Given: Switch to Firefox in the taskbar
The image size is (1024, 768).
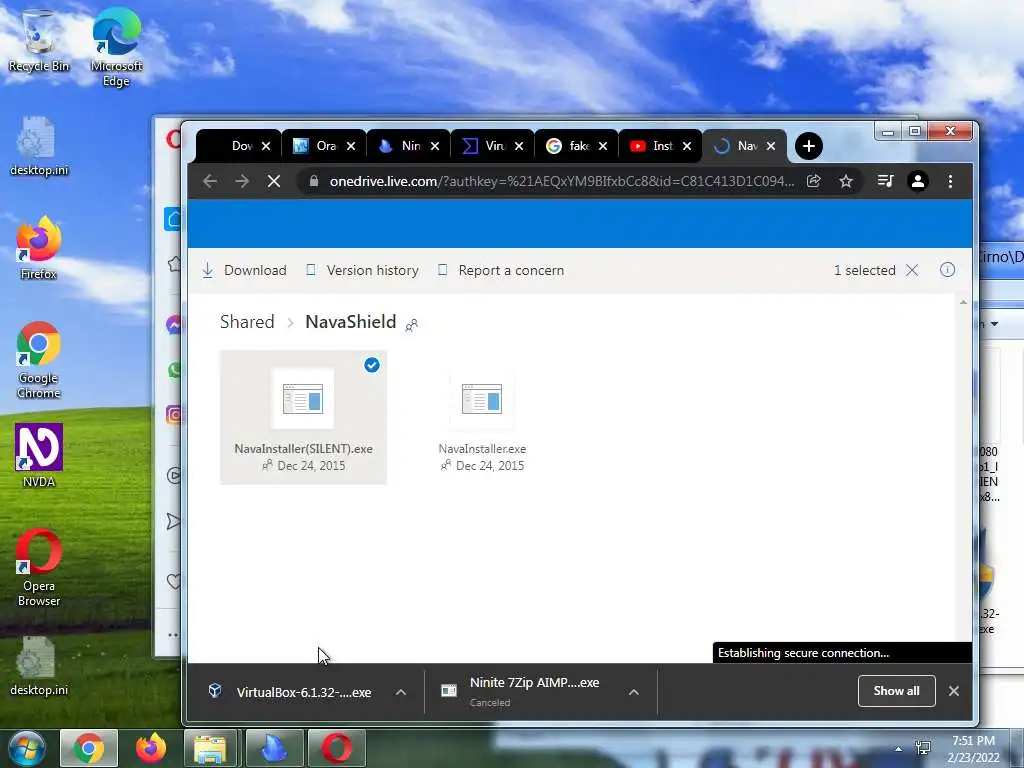Looking at the screenshot, I should (151, 748).
